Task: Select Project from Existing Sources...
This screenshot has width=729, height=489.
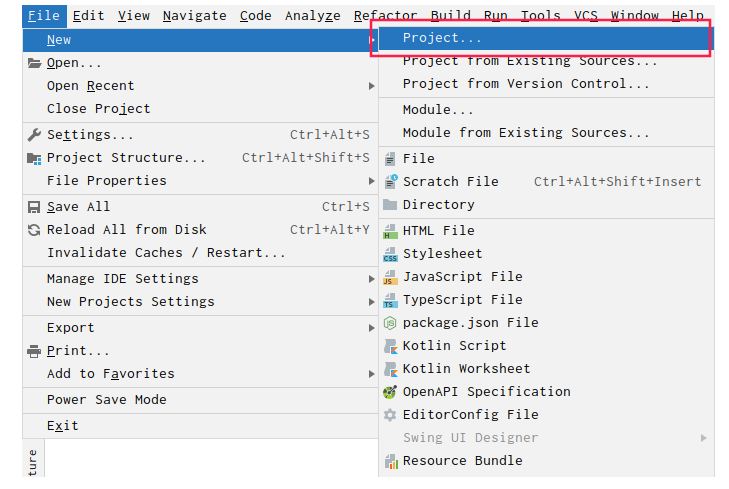Action: click(x=546, y=61)
